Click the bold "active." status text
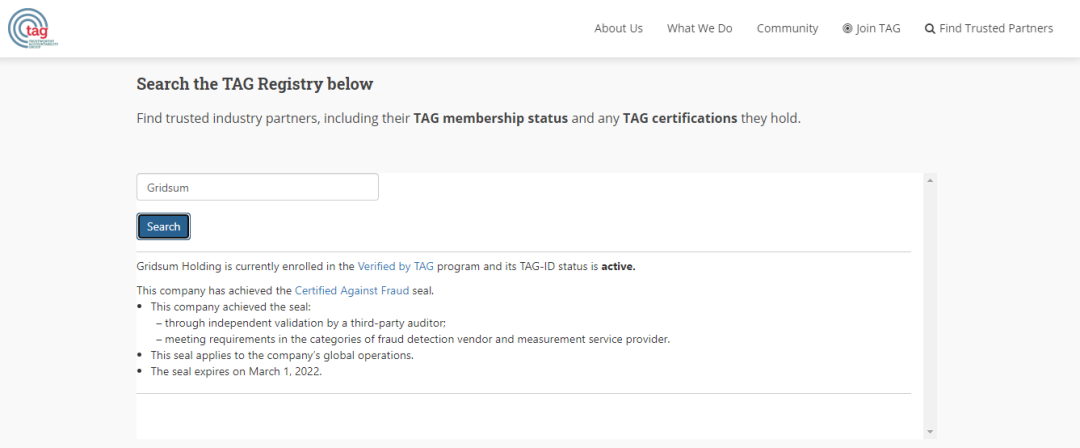Screen dimensions: 1080x448 pos(618,267)
